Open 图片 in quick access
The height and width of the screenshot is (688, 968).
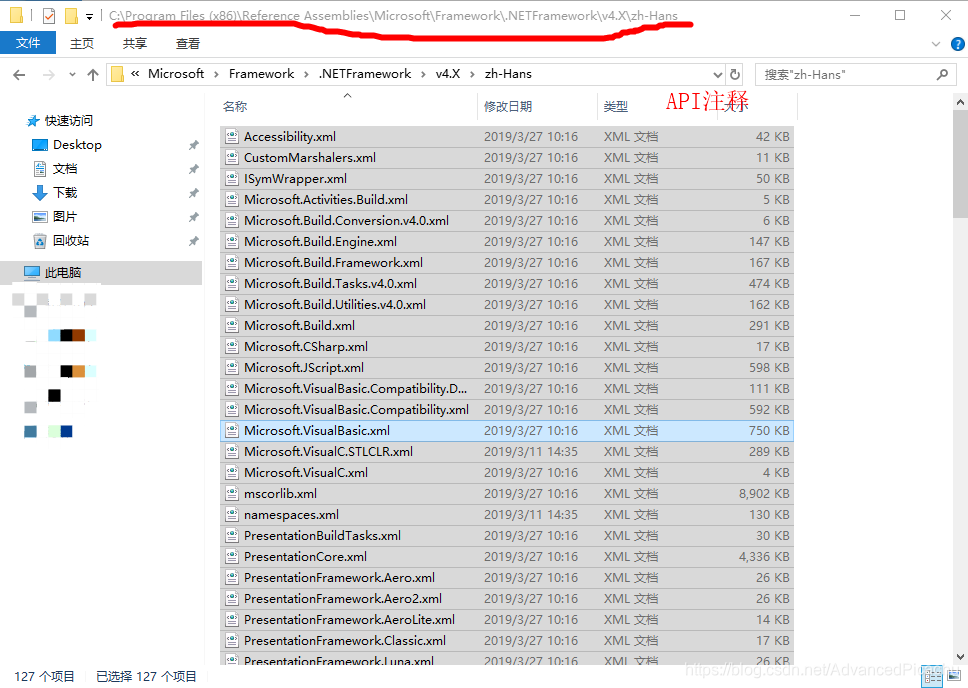pyautogui.click(x=65, y=217)
